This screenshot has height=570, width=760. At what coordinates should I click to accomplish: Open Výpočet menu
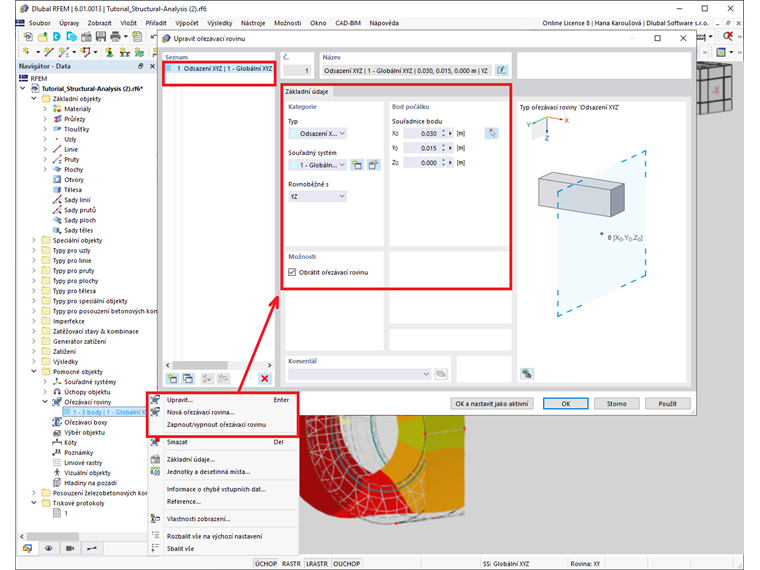point(187,23)
